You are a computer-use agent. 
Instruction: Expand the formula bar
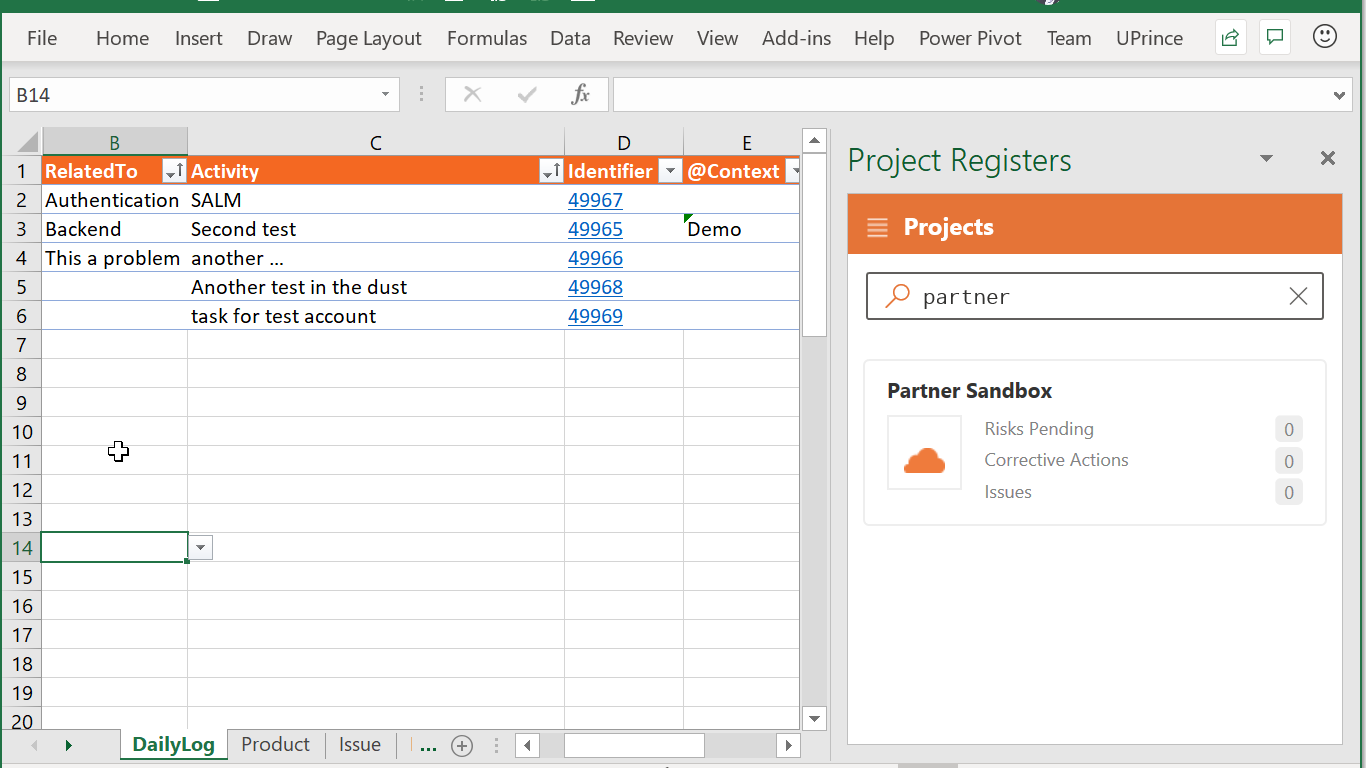1340,96
